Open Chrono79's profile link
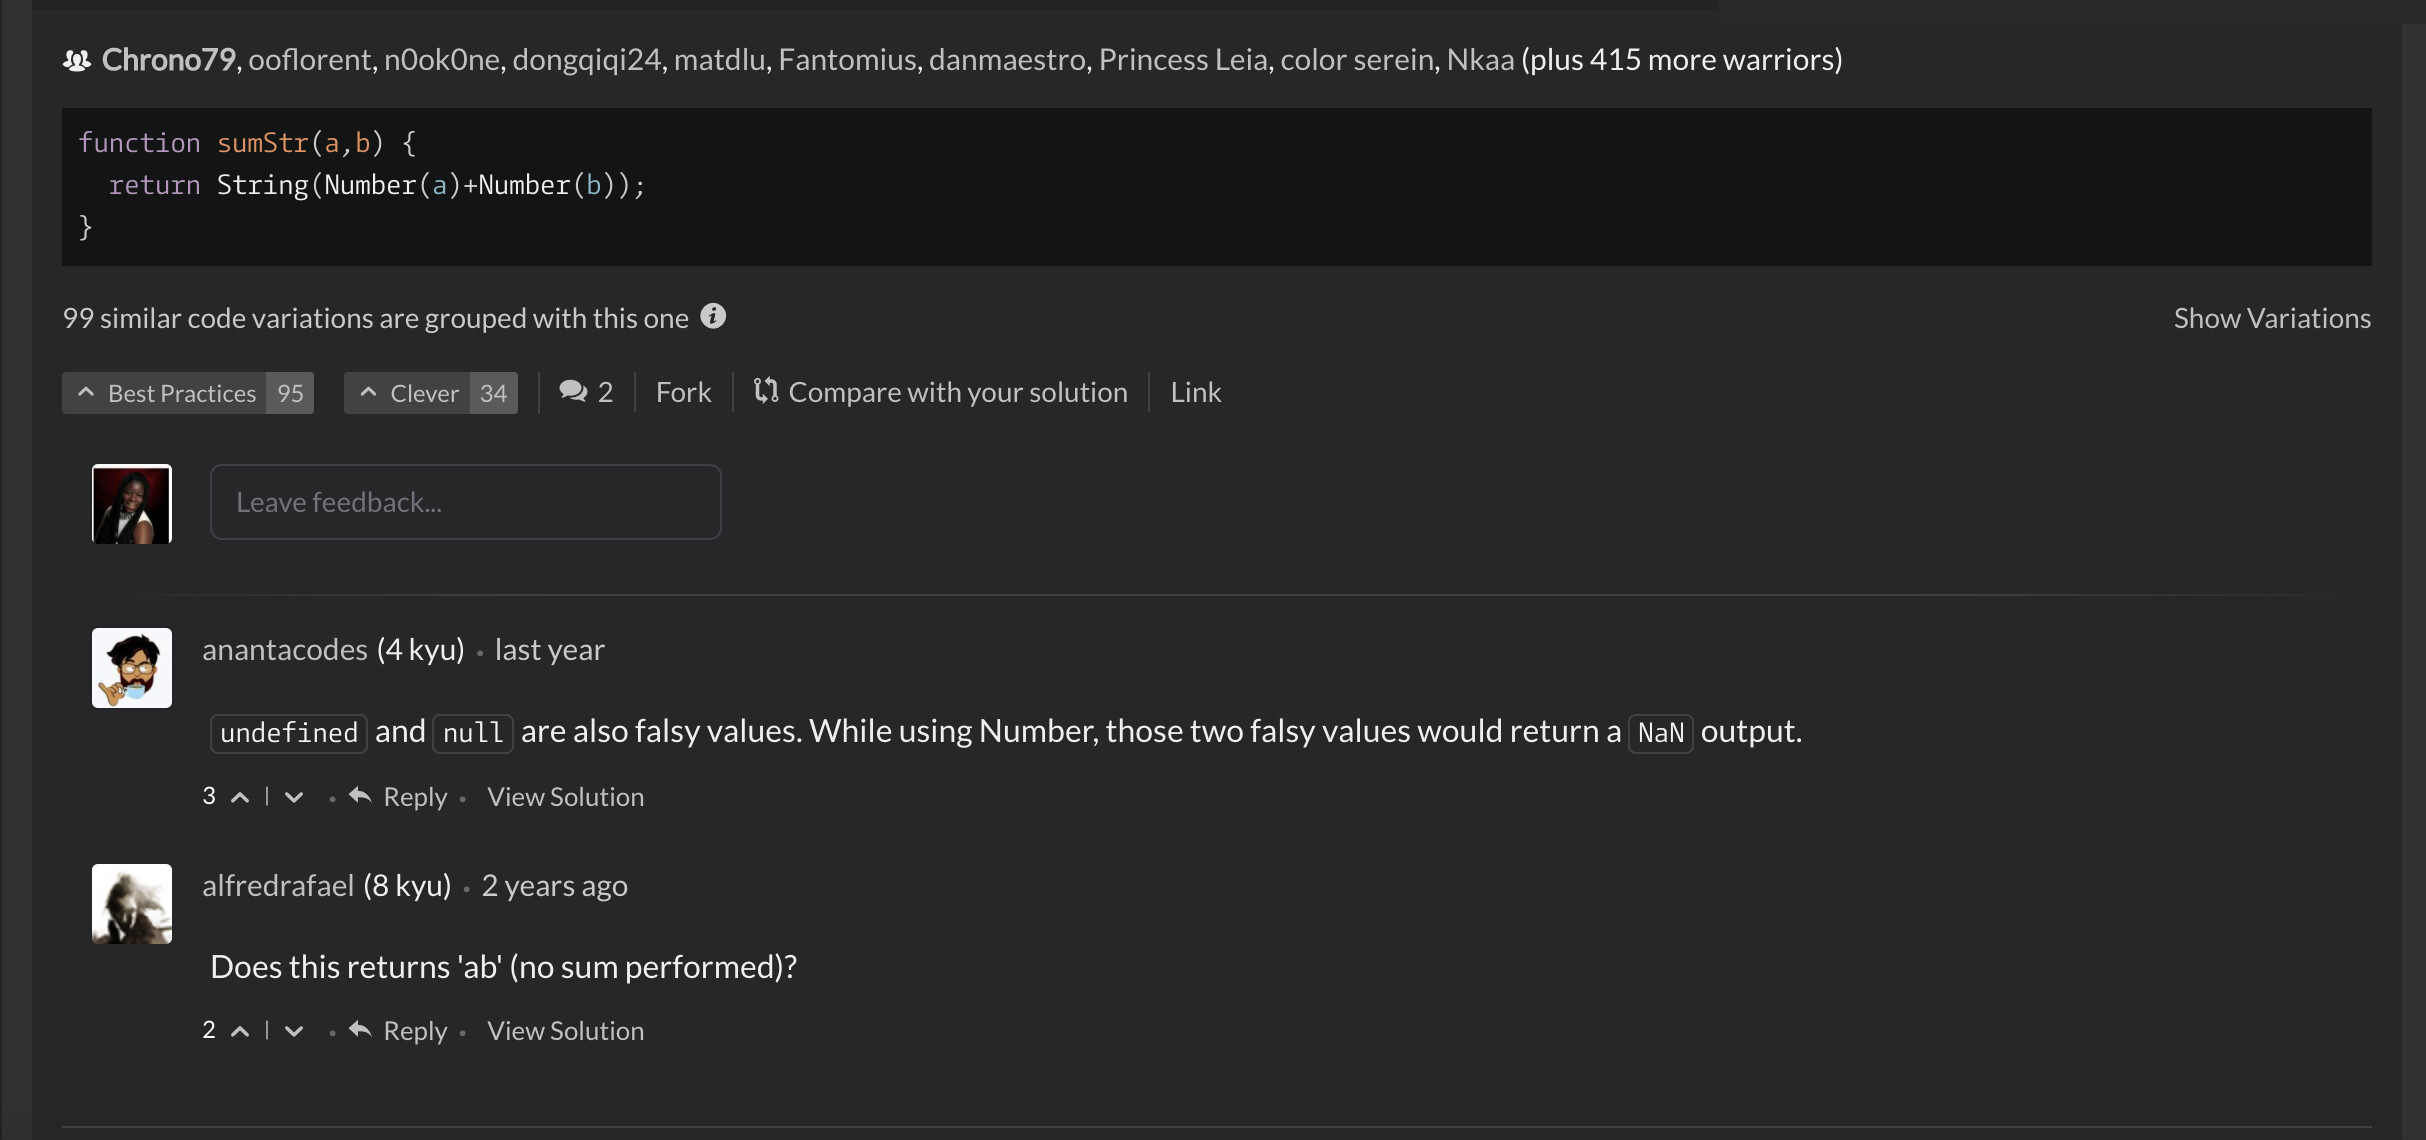 [168, 60]
